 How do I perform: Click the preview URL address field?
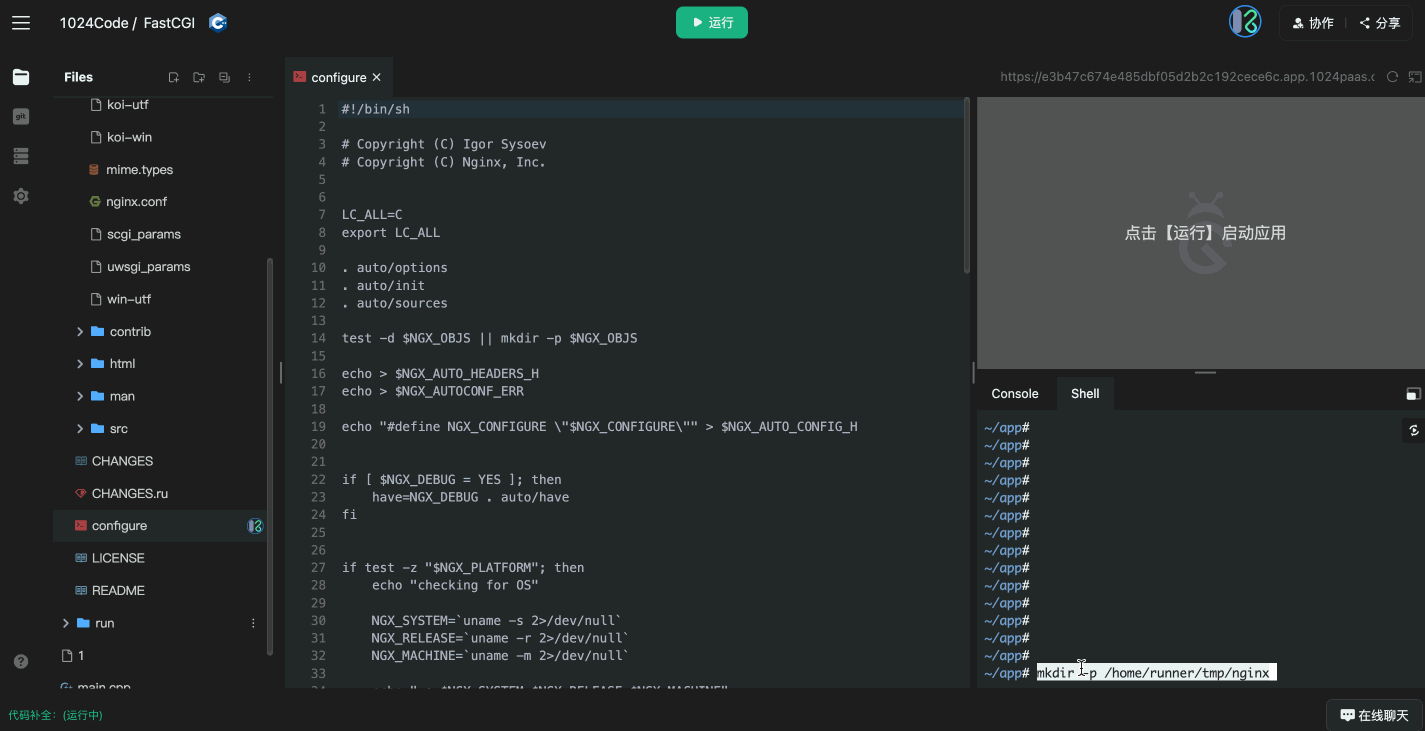(1187, 77)
